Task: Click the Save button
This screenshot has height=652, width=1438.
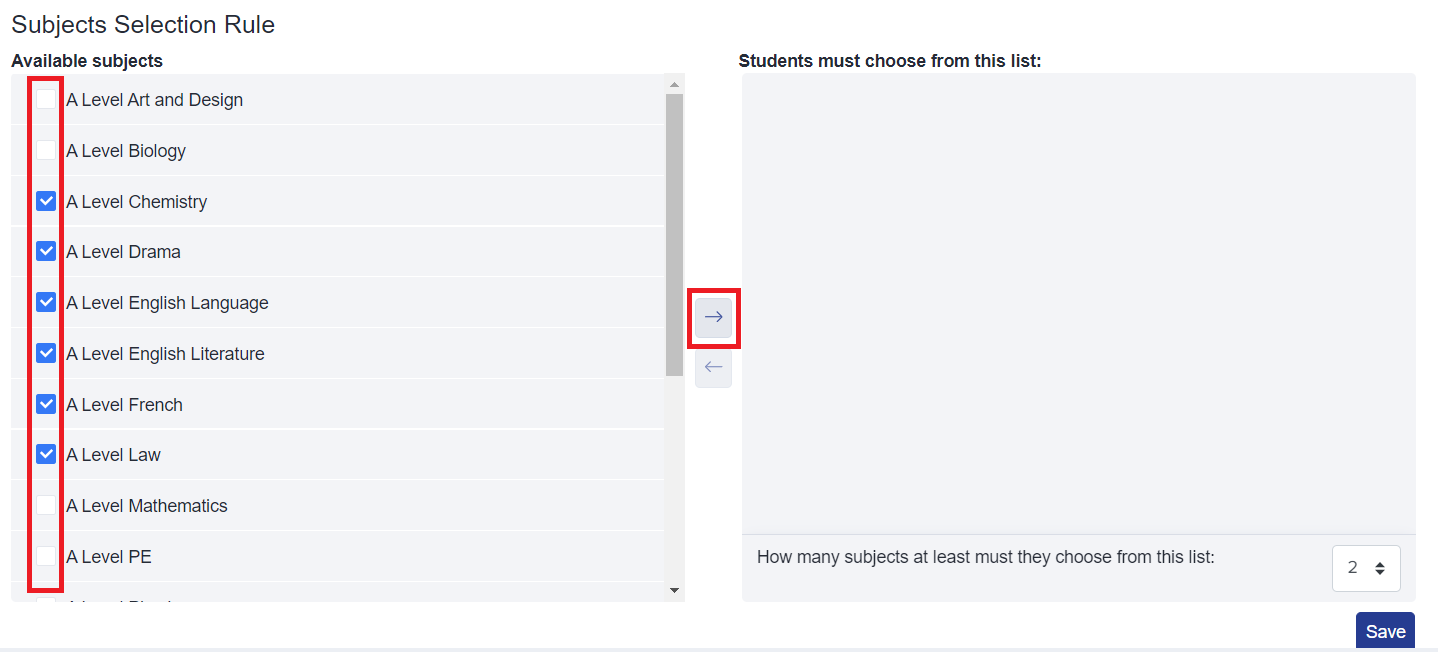Action: [1385, 630]
